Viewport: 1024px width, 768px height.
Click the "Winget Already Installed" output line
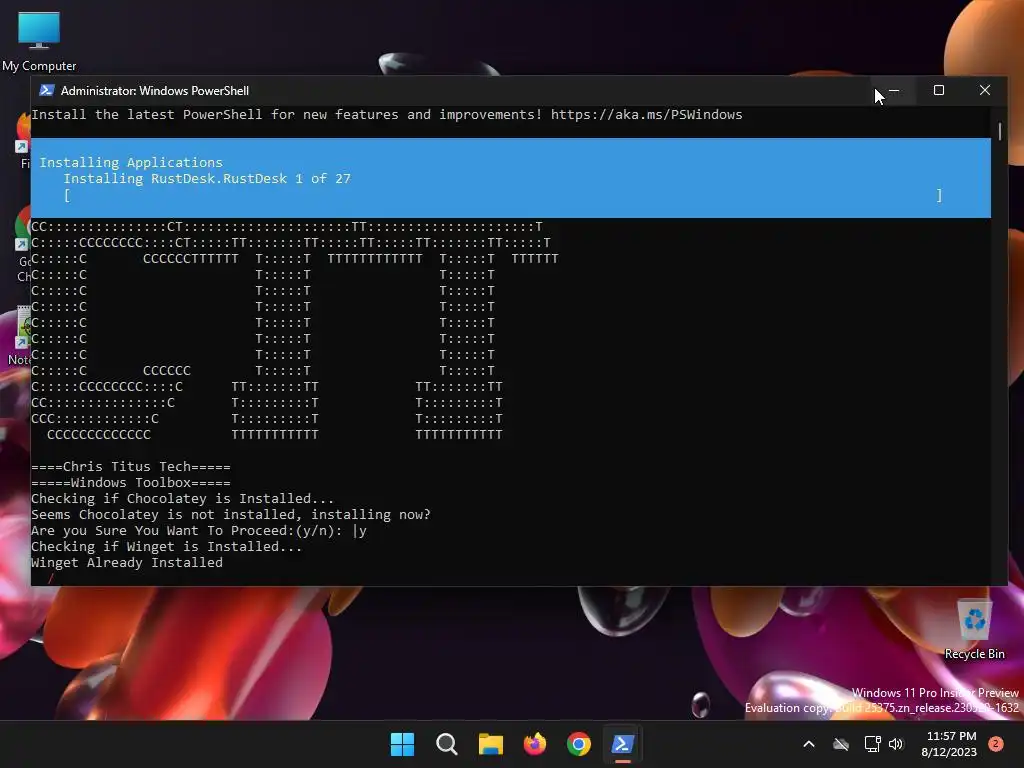(x=127, y=562)
